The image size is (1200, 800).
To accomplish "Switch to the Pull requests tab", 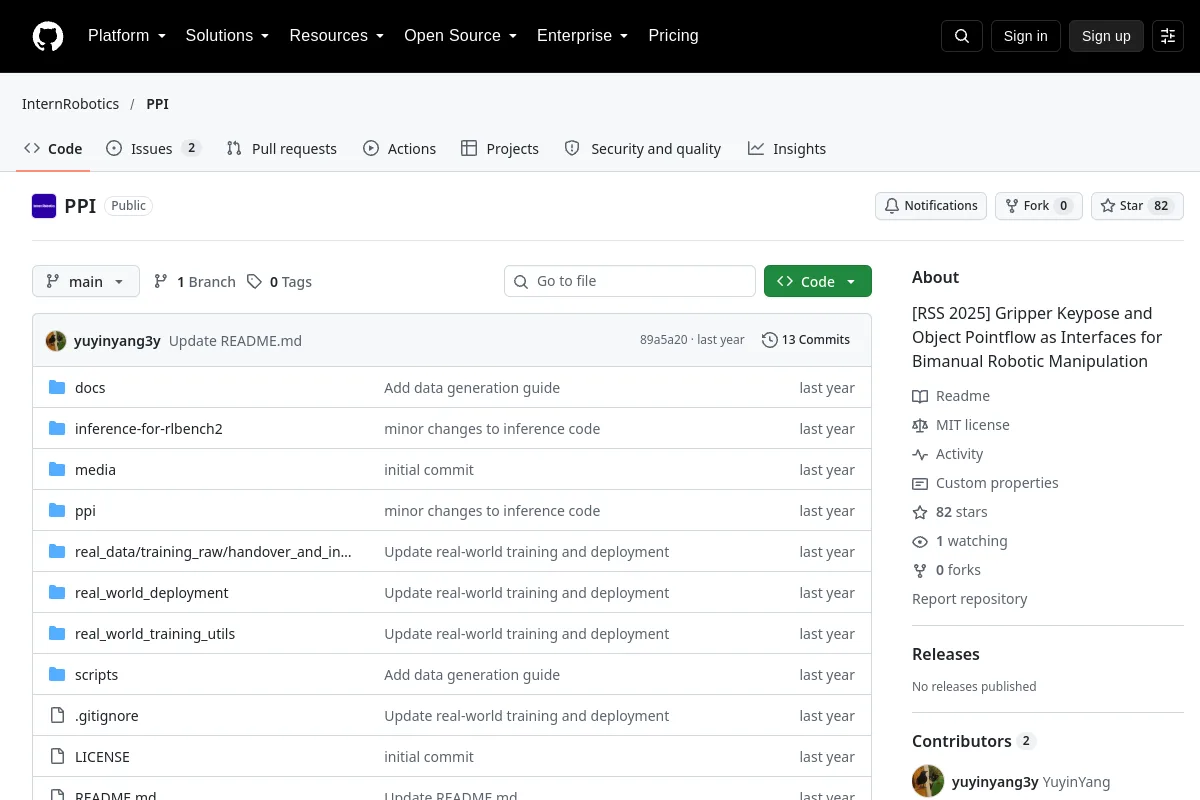I will tap(282, 149).
